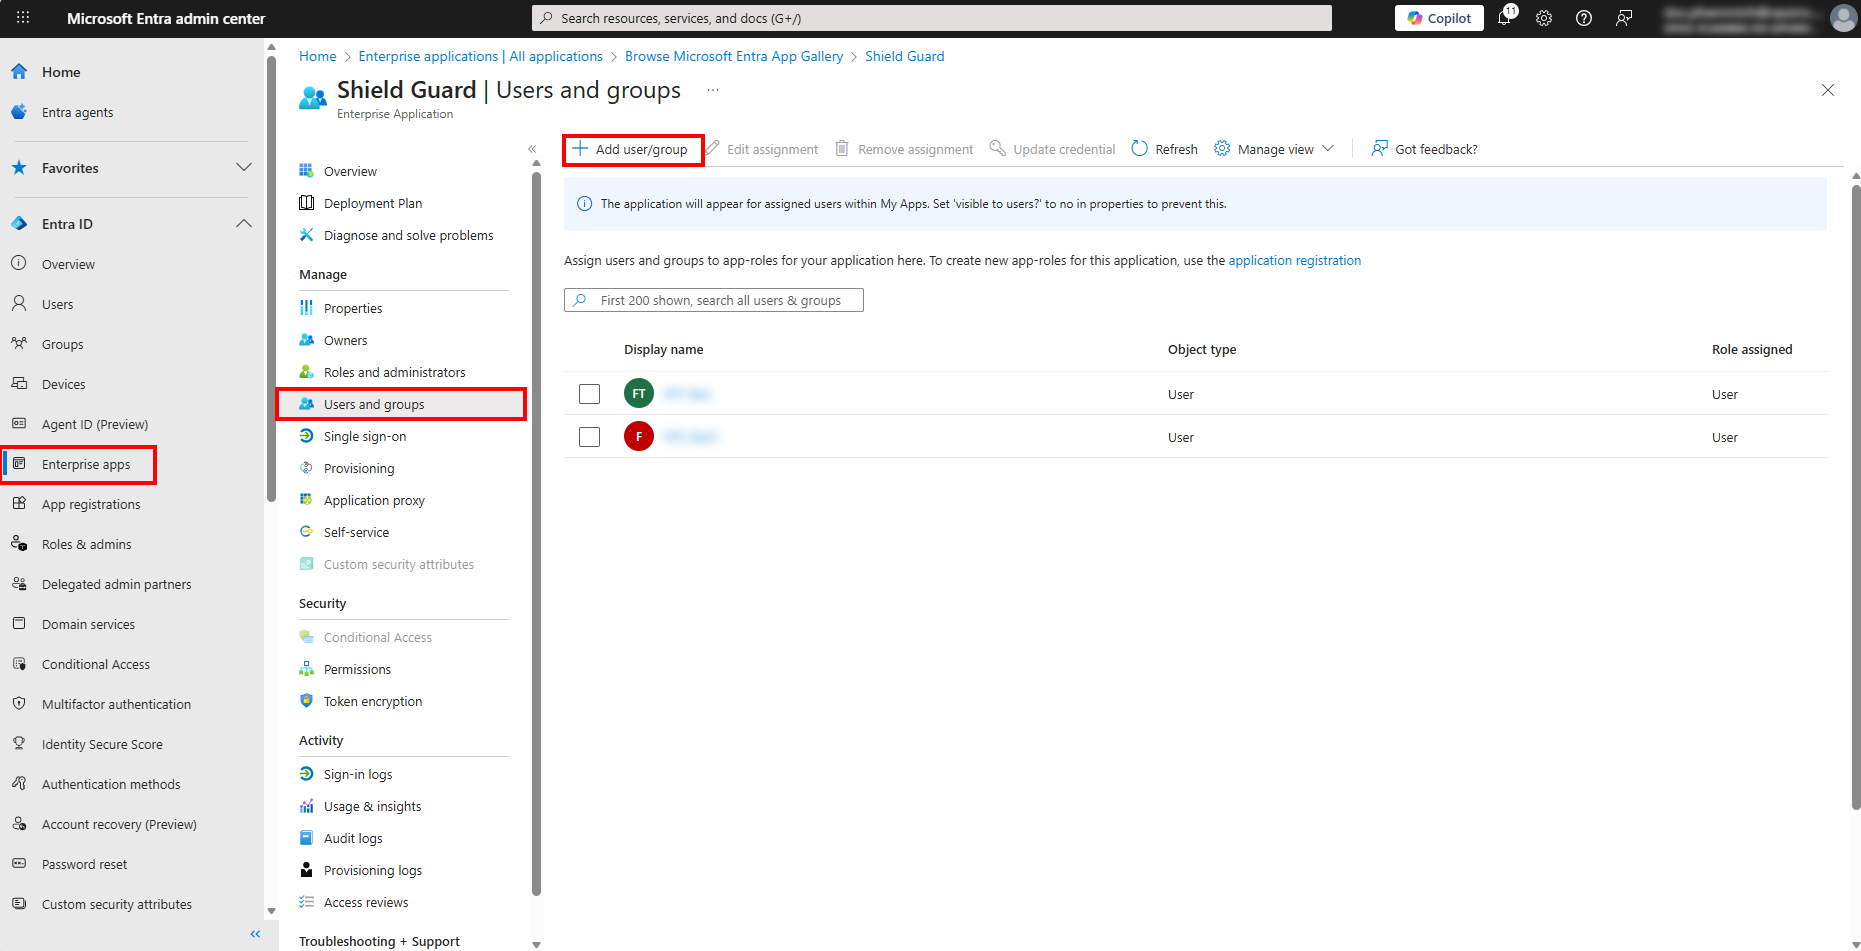Collapse the resource menu with double chevron
The width and height of the screenshot is (1861, 951).
[532, 149]
